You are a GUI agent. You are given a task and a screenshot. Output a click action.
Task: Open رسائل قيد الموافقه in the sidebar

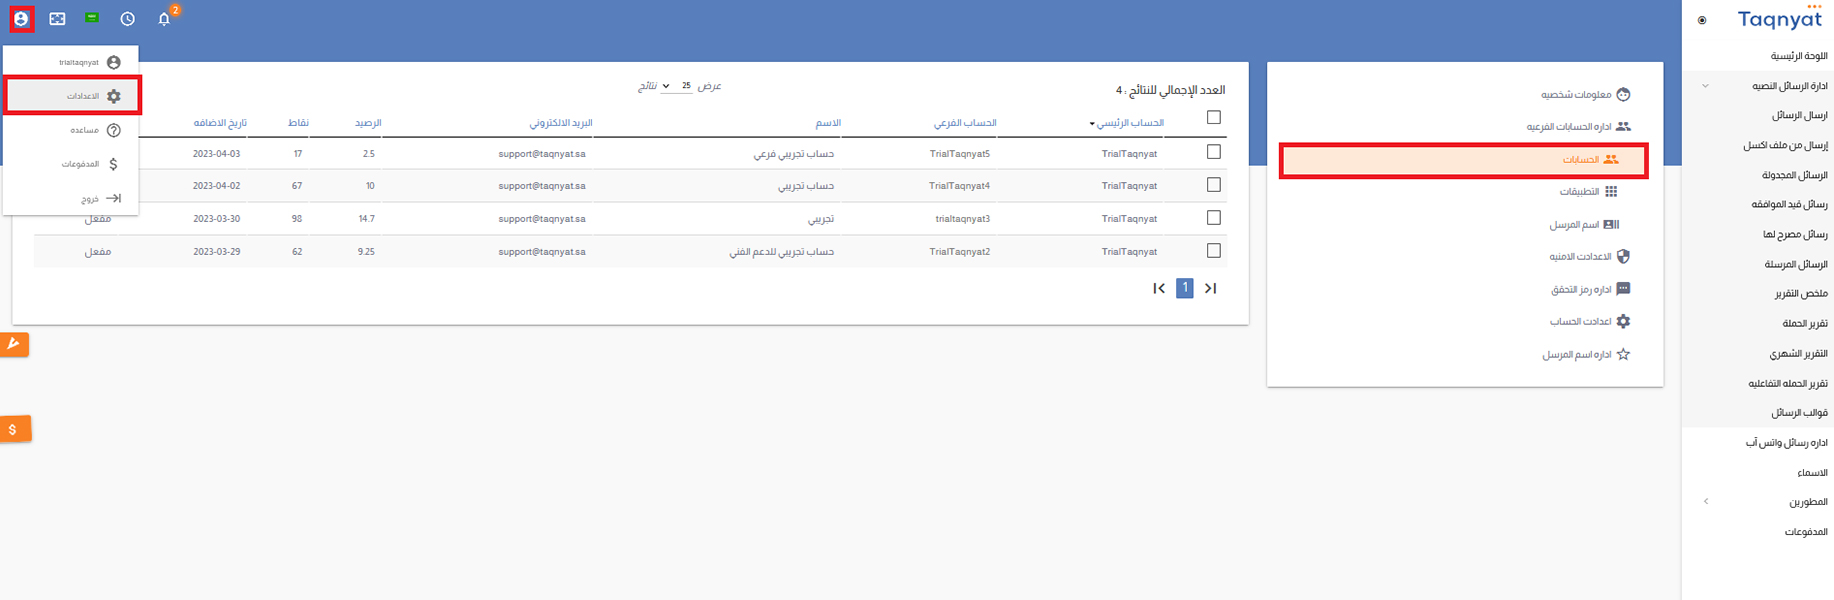[x=1789, y=204]
